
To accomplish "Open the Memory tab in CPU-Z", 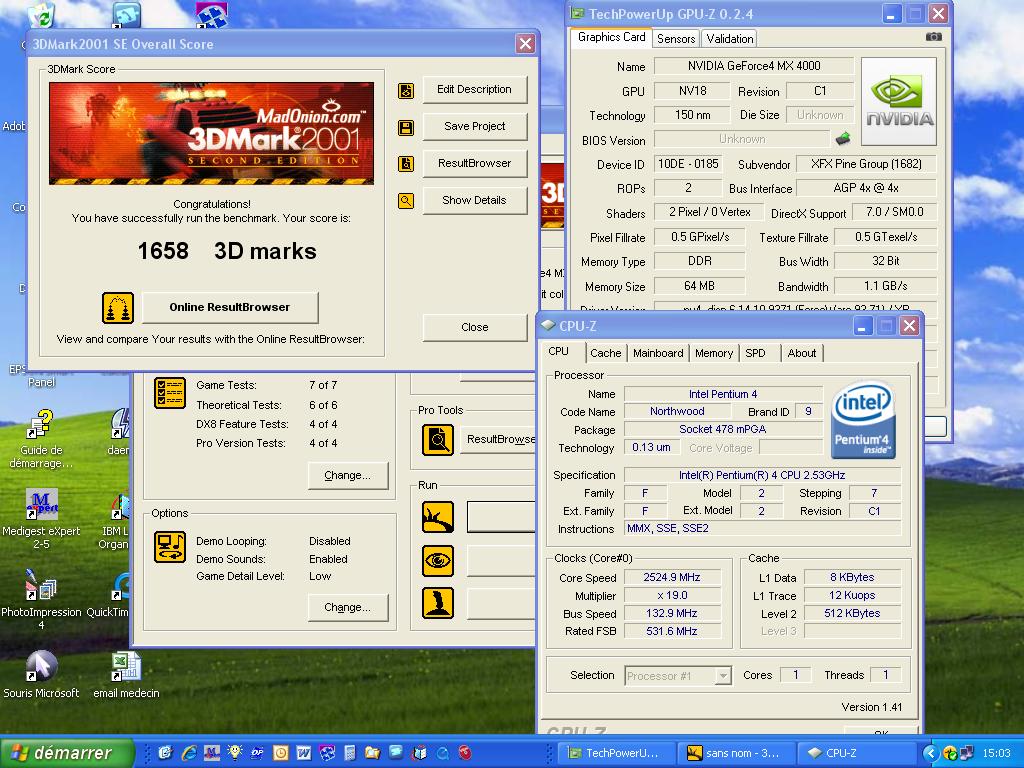I will pos(713,353).
